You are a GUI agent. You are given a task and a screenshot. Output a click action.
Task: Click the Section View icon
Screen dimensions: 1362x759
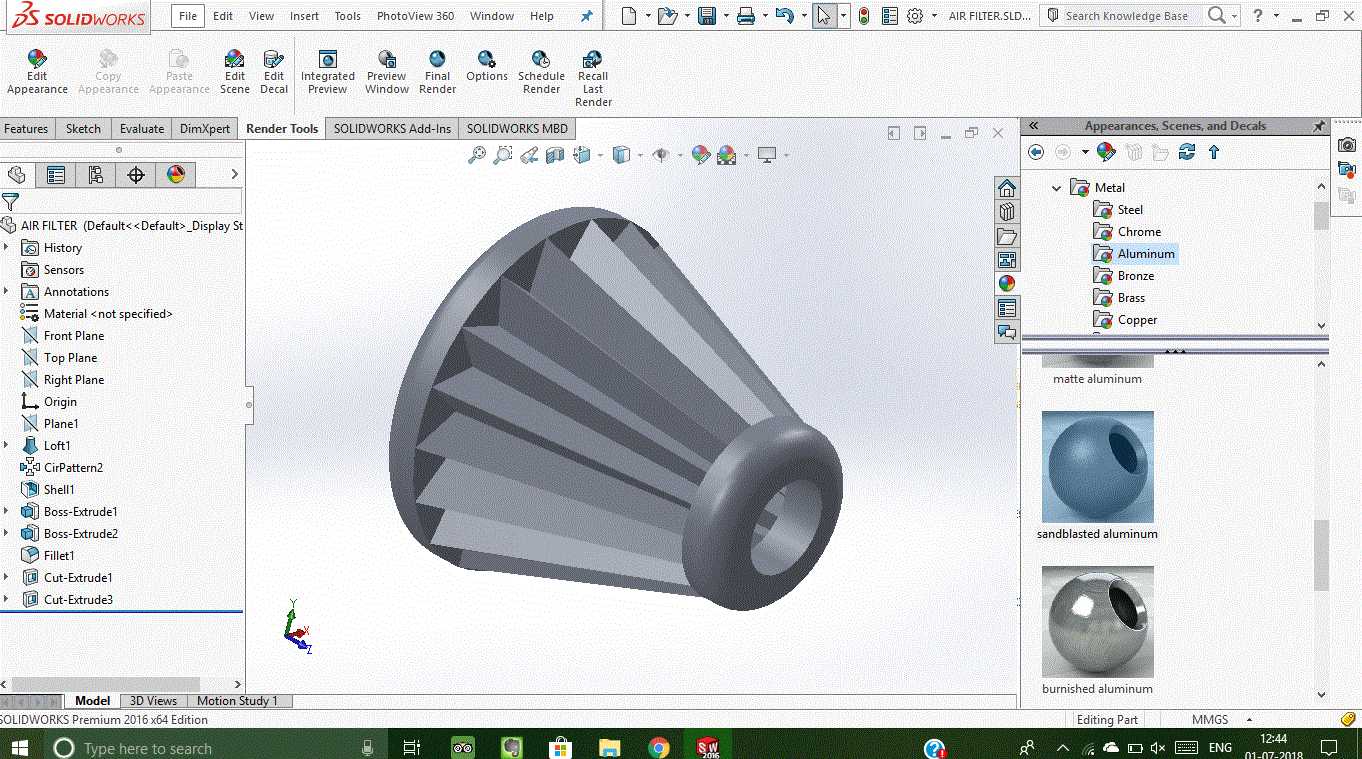coord(555,155)
